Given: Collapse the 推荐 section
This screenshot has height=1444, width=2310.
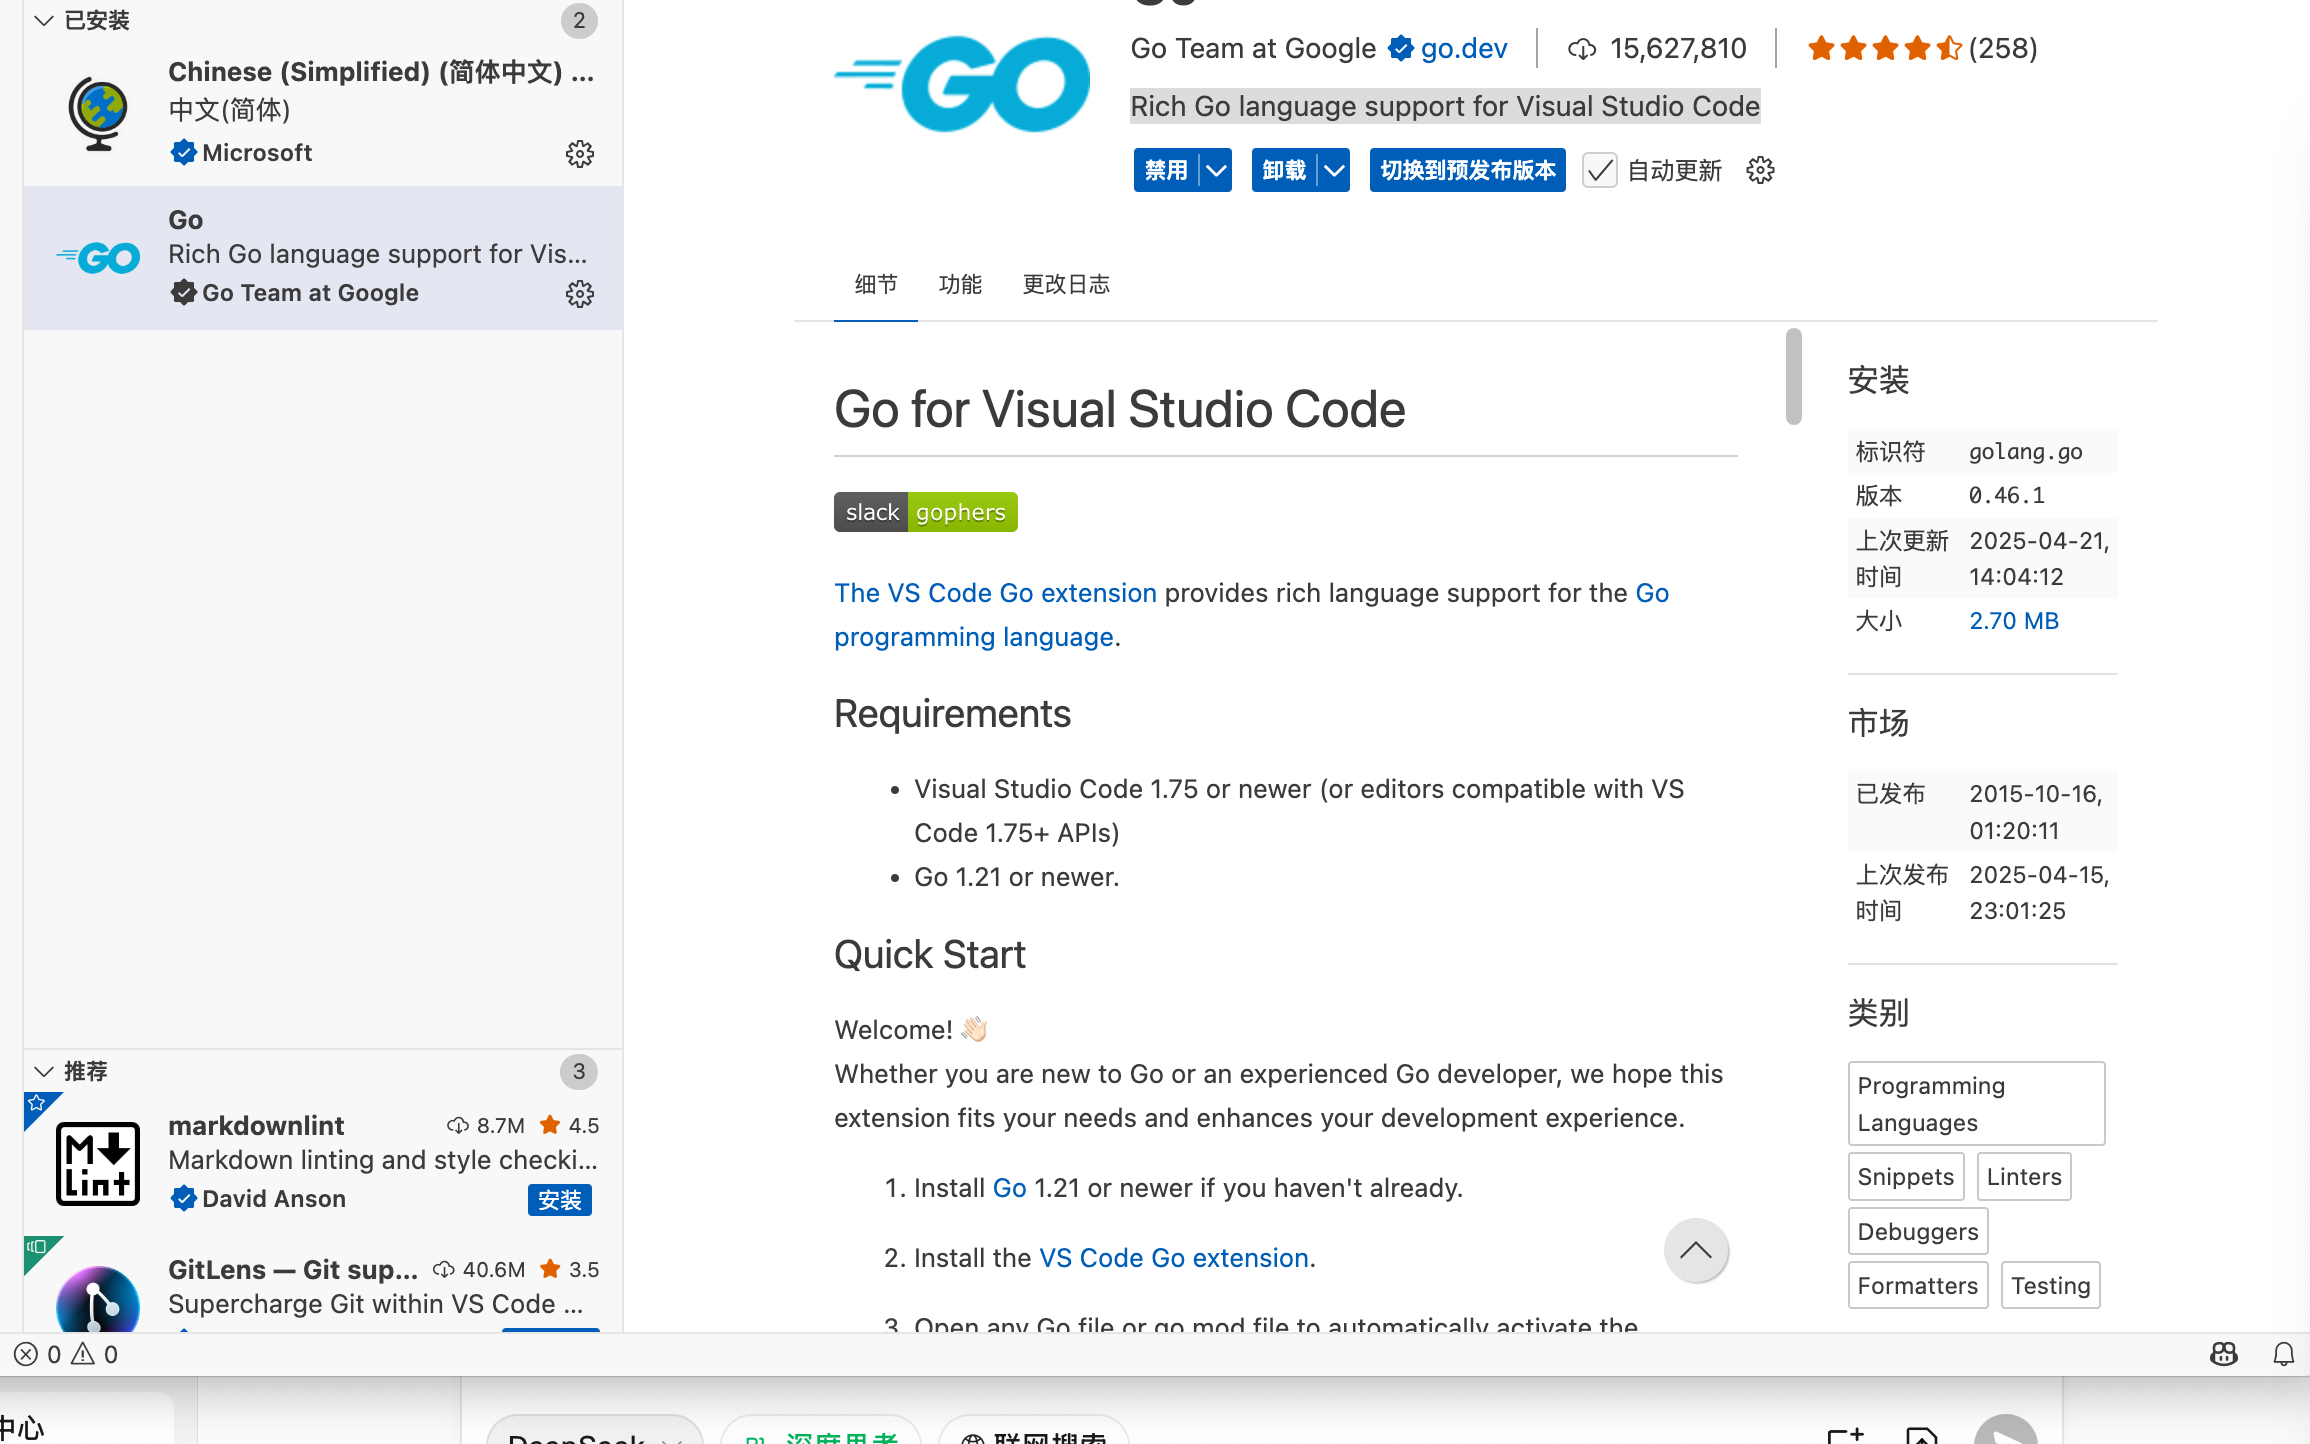Looking at the screenshot, I should click(x=44, y=1071).
